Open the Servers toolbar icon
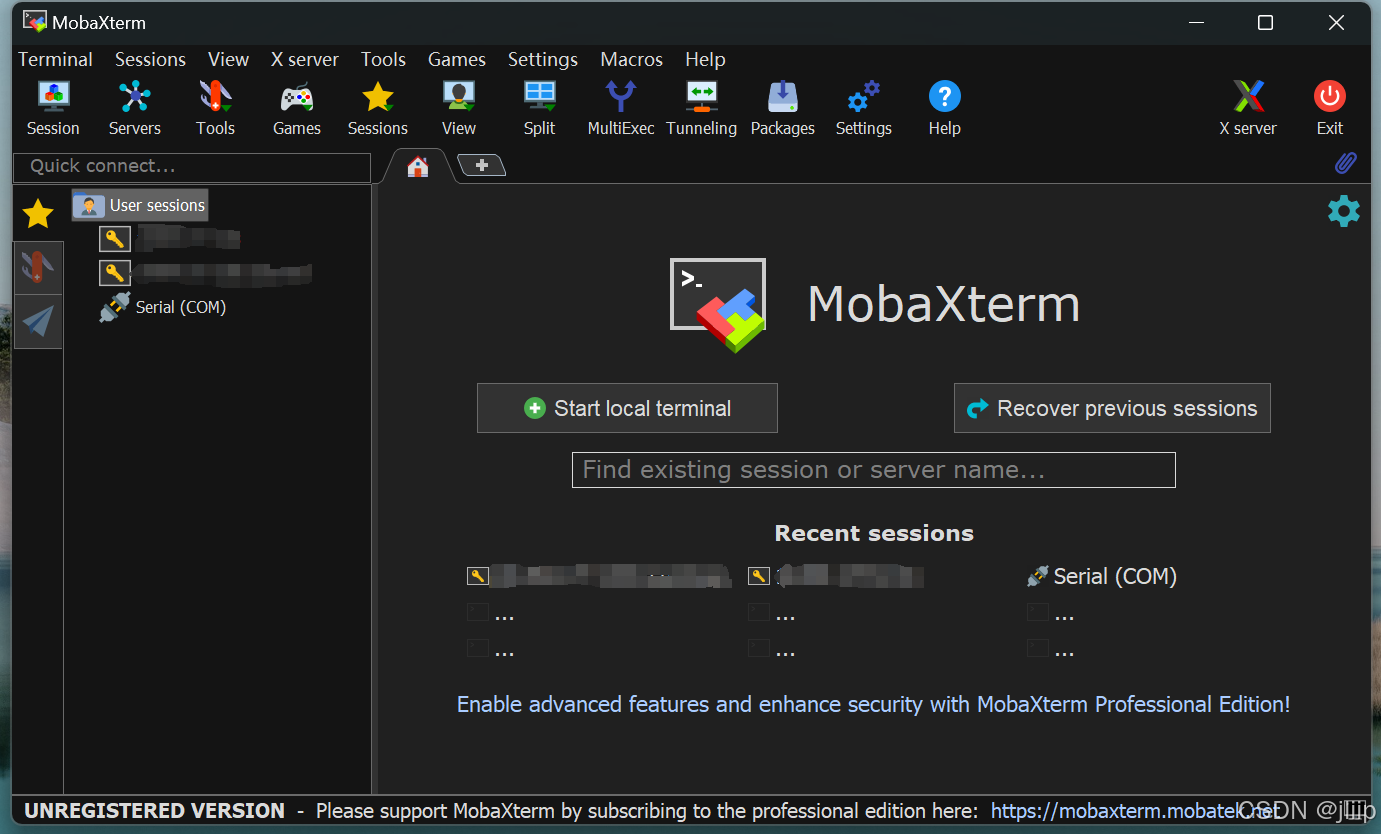Viewport: 1381px width, 834px height. [134, 108]
